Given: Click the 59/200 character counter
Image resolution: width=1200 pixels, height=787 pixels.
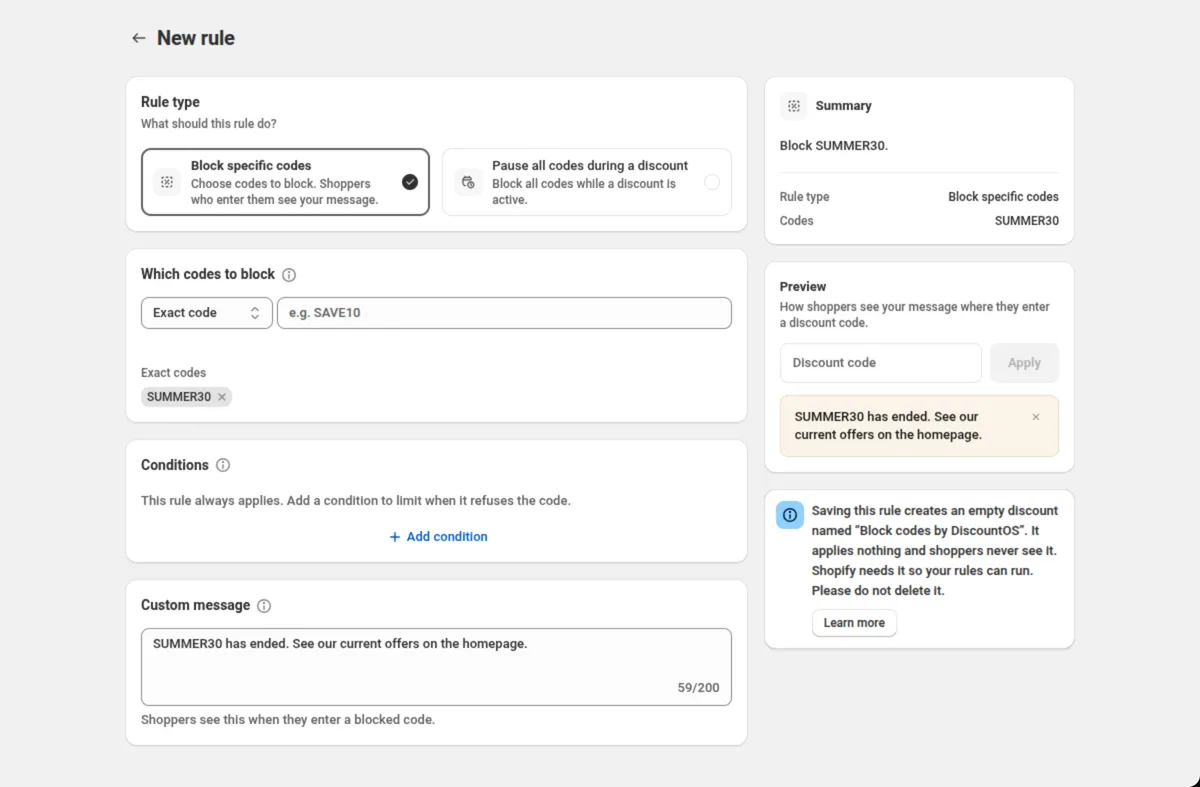Looking at the screenshot, I should (x=698, y=688).
